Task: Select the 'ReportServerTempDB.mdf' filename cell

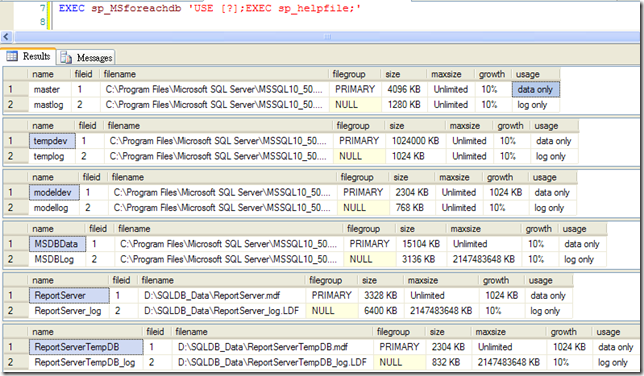Action: [x=272, y=347]
